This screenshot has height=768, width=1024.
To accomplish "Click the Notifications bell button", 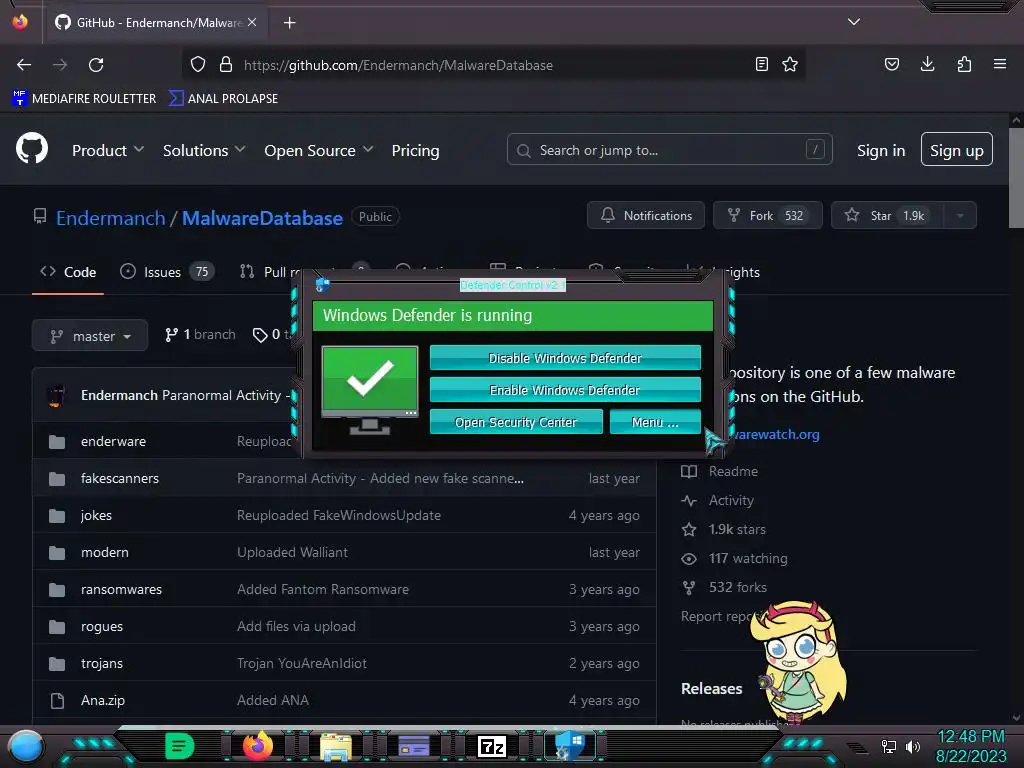I will (x=646, y=215).
